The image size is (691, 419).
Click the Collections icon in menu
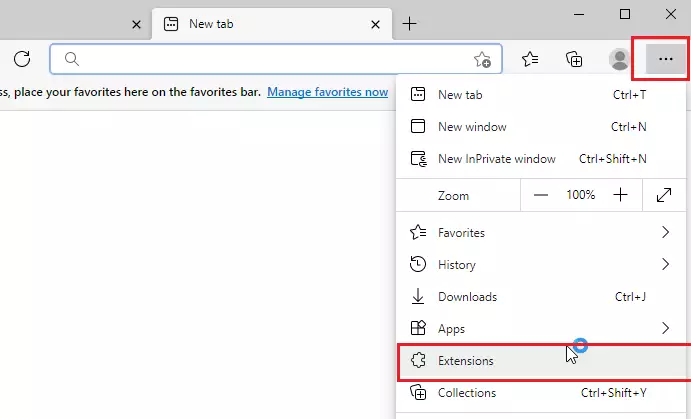[x=418, y=392]
